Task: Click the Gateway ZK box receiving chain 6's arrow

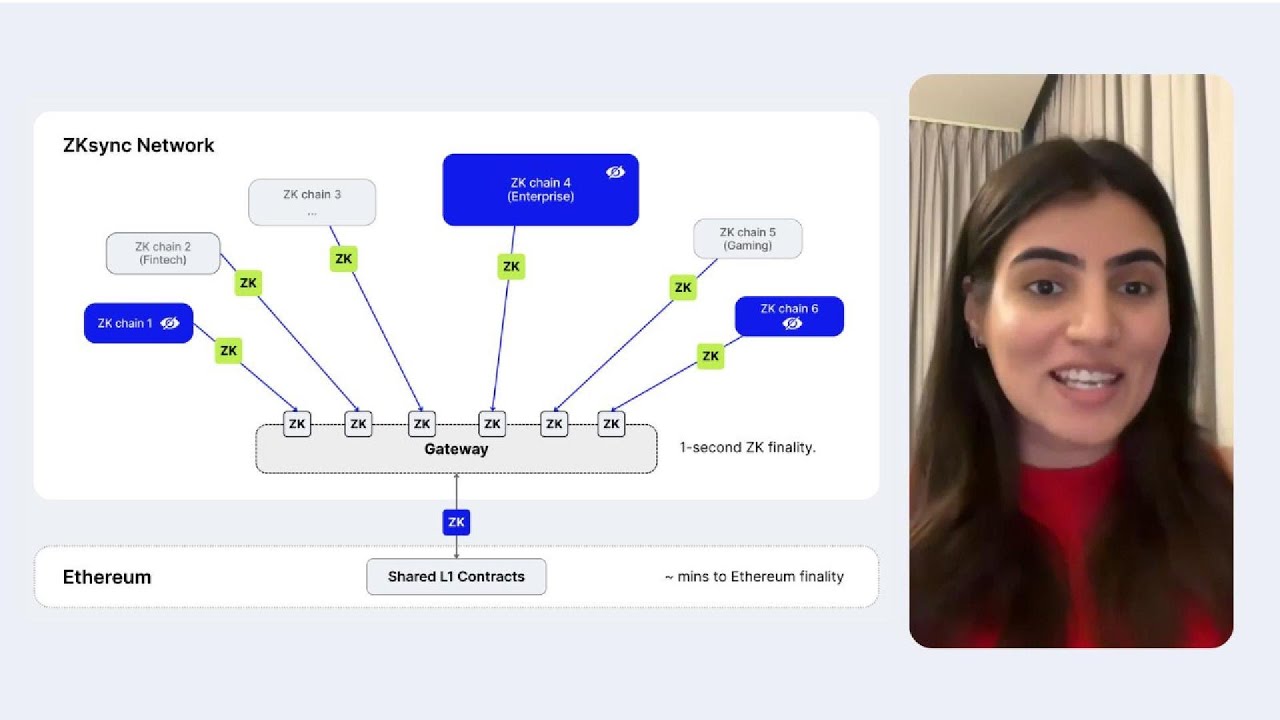Action: click(612, 424)
